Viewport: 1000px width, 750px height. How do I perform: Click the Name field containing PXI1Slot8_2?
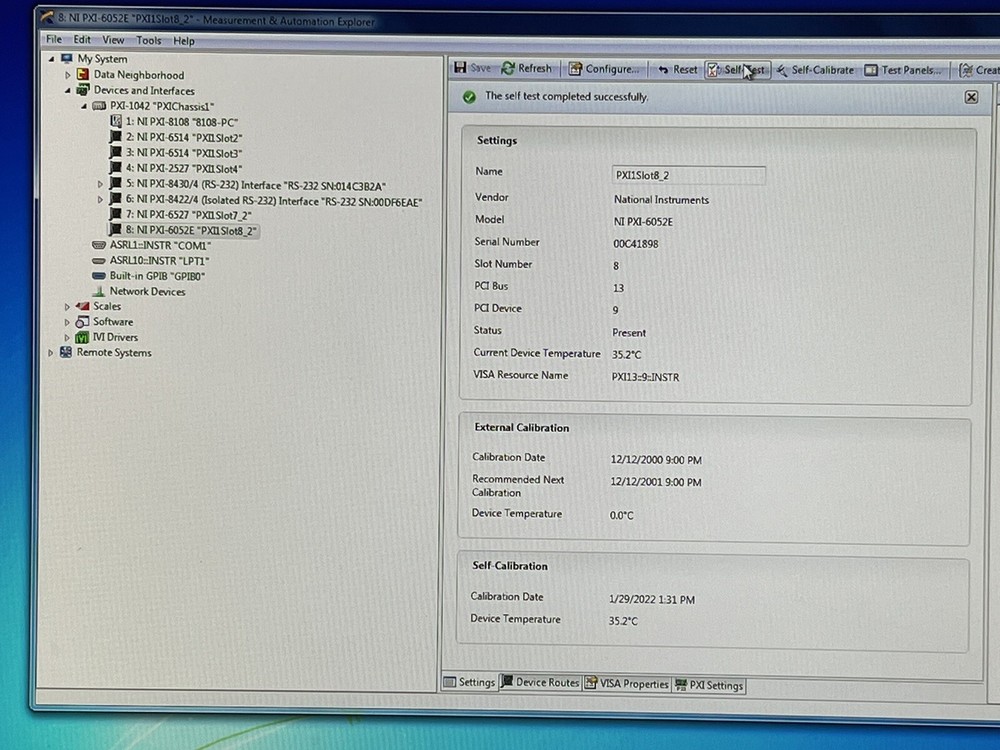click(688, 175)
